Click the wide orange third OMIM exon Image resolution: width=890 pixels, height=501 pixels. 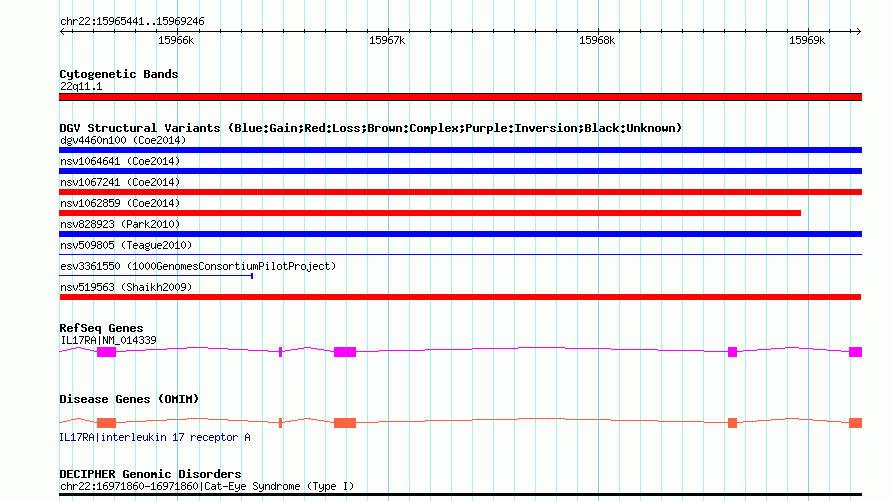click(x=345, y=423)
